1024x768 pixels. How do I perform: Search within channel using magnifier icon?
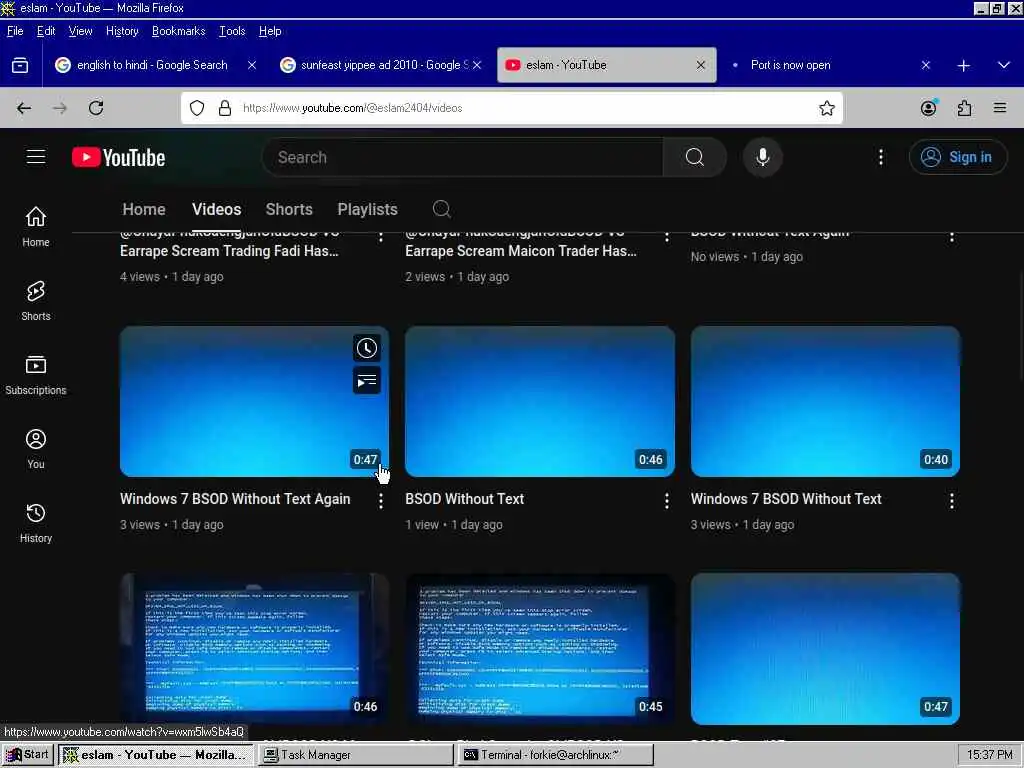click(x=441, y=209)
